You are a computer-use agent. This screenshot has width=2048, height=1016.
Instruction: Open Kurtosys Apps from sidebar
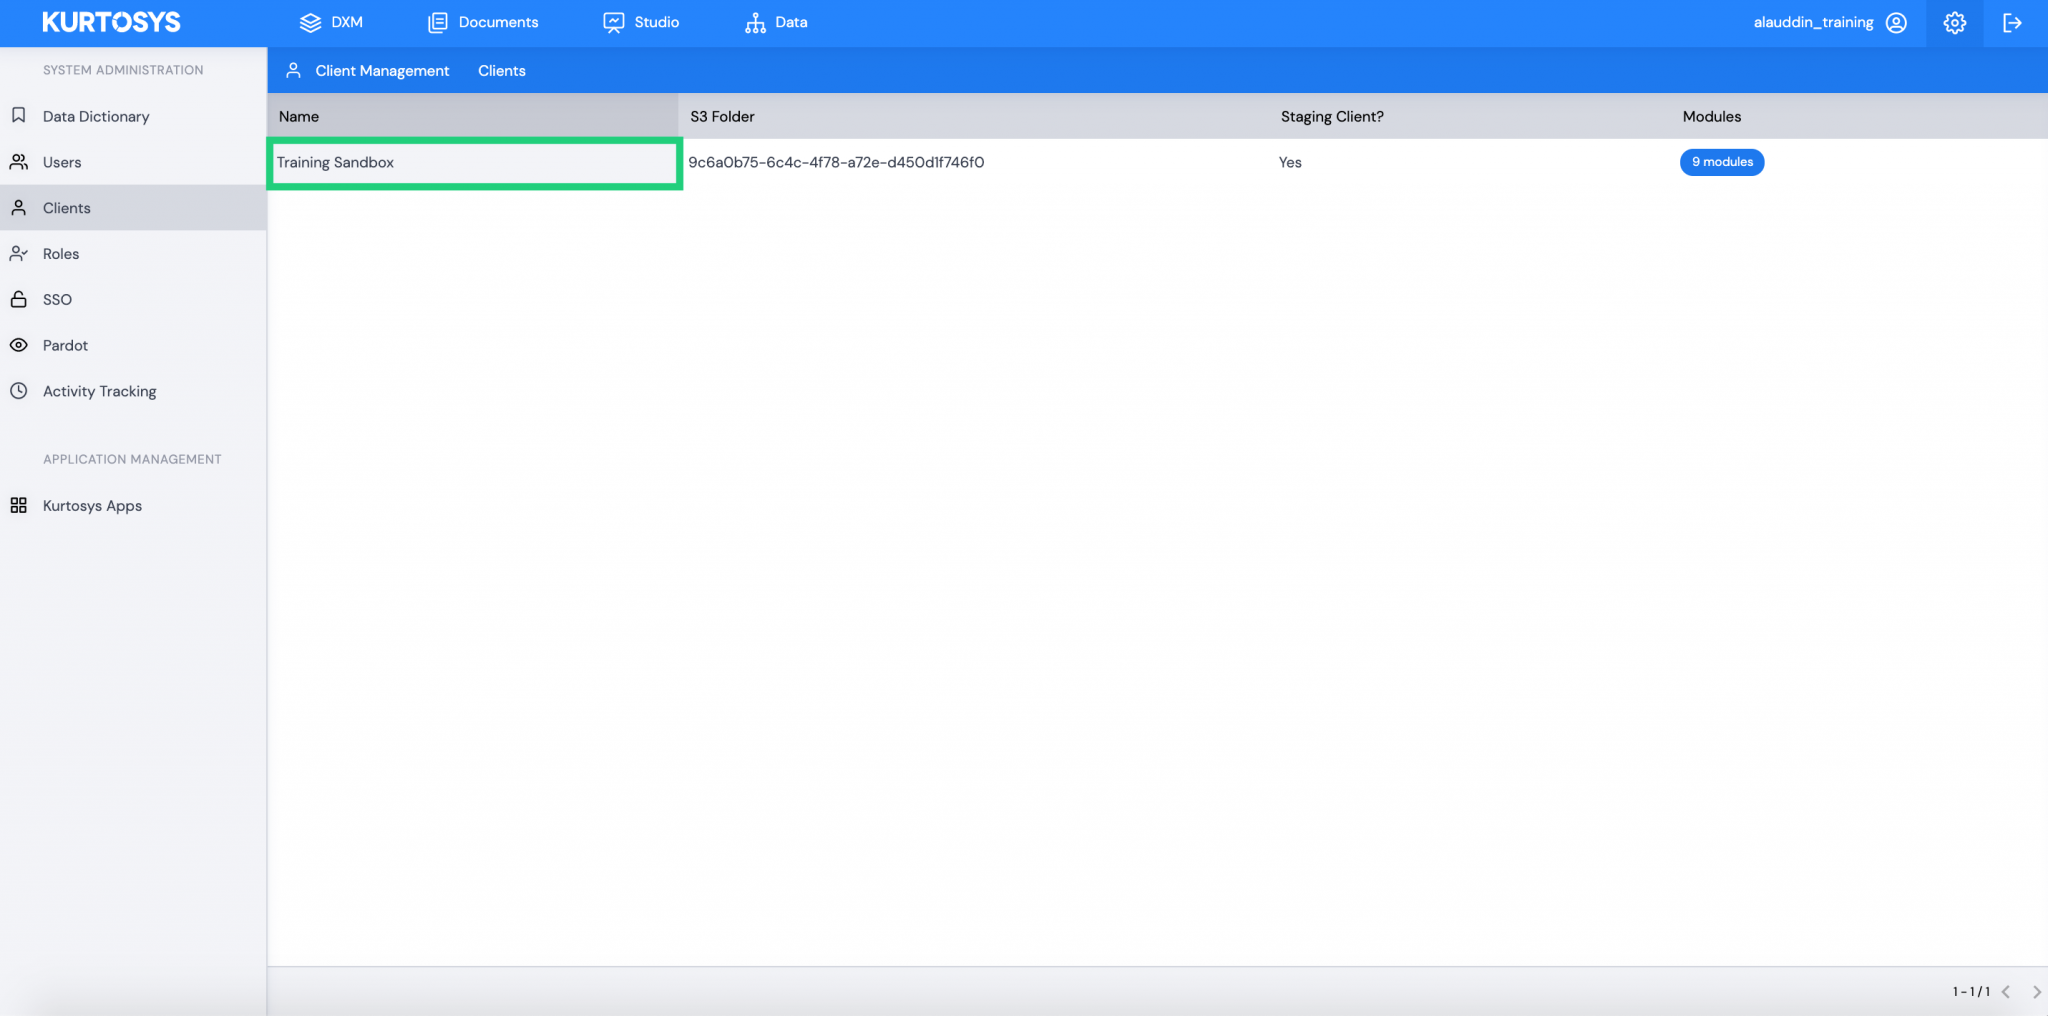(x=92, y=505)
